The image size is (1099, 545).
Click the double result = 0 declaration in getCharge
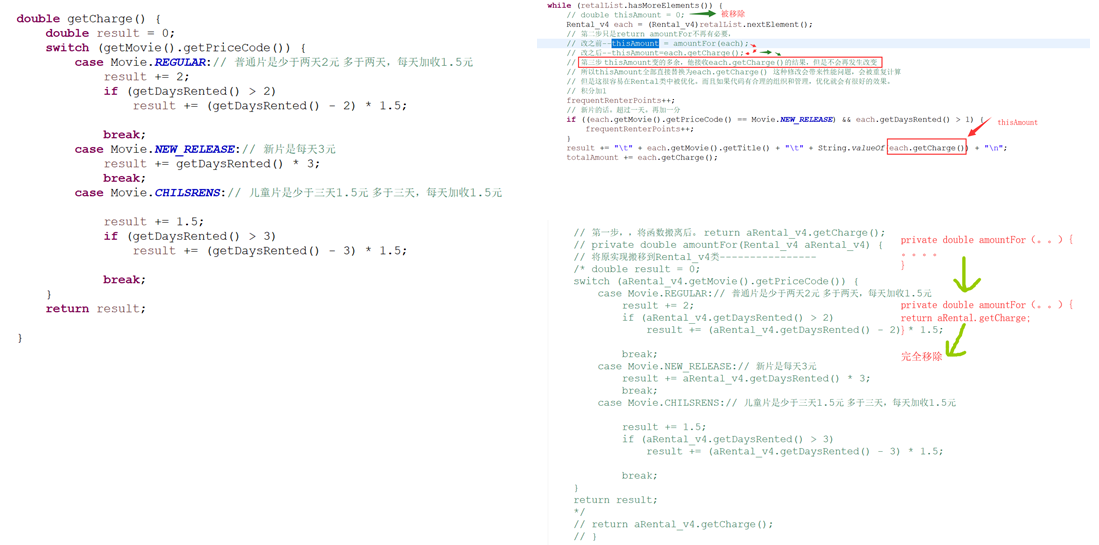tap(109, 33)
